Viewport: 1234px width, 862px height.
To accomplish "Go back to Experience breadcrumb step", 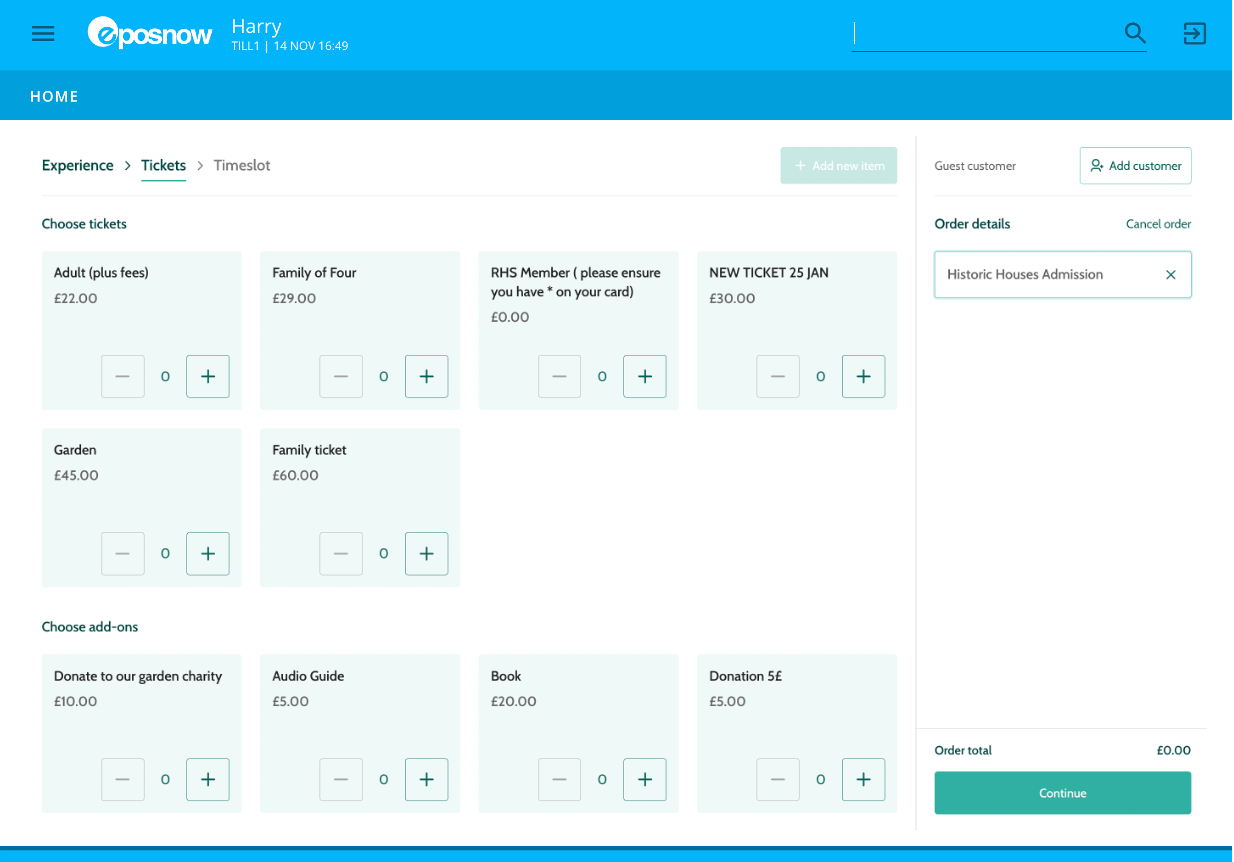I will click(77, 166).
